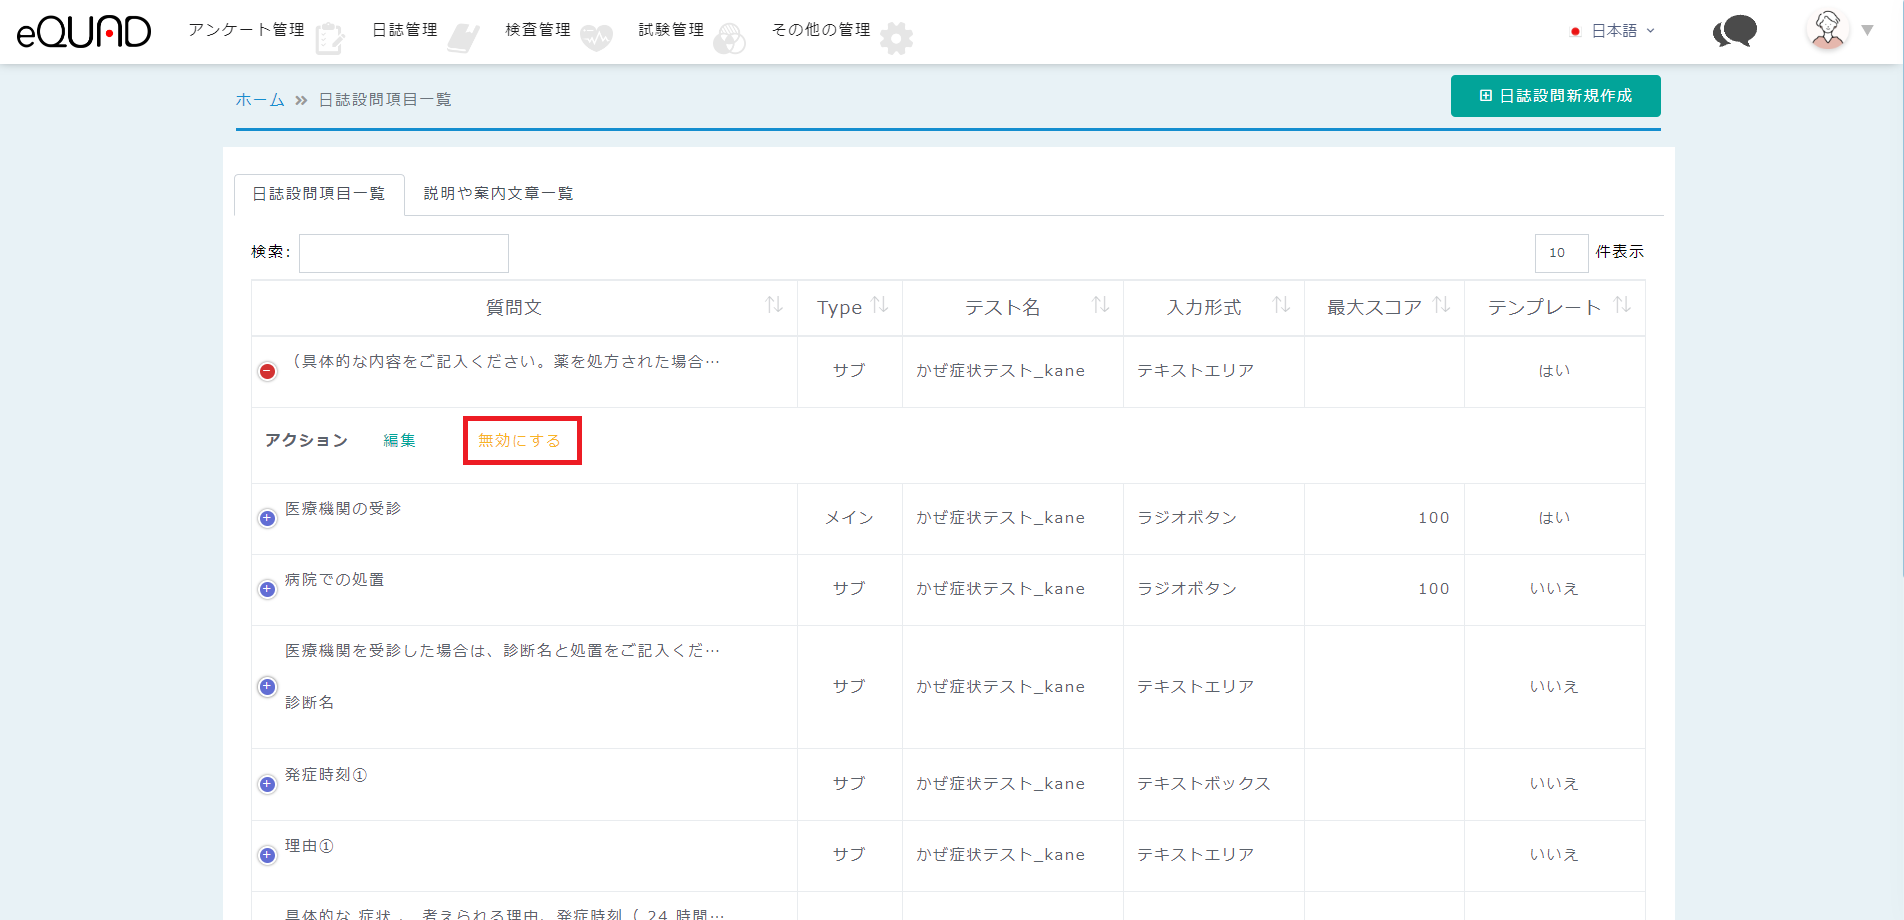Click 無効にする to disable question
The image size is (1904, 920).
520,441
